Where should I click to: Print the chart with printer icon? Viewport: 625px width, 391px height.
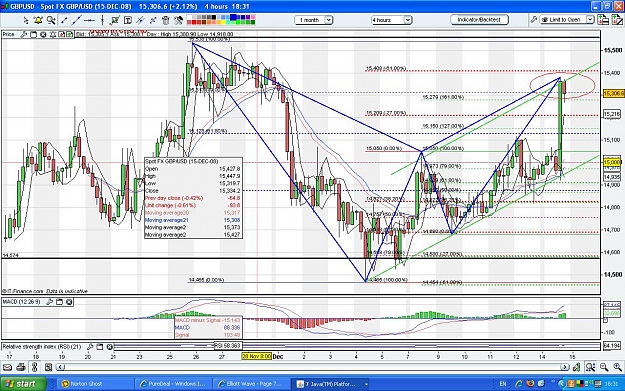(x=21, y=367)
